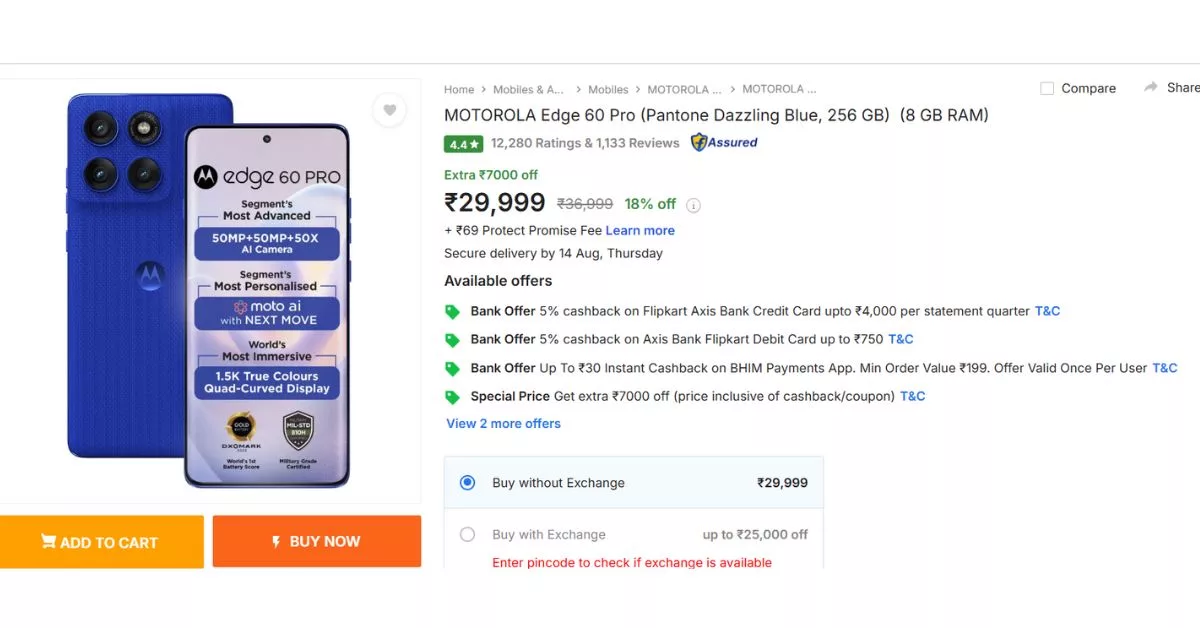The width and height of the screenshot is (1200, 628).
Task: Open the Mobiles breadcrumb
Action: (x=608, y=89)
